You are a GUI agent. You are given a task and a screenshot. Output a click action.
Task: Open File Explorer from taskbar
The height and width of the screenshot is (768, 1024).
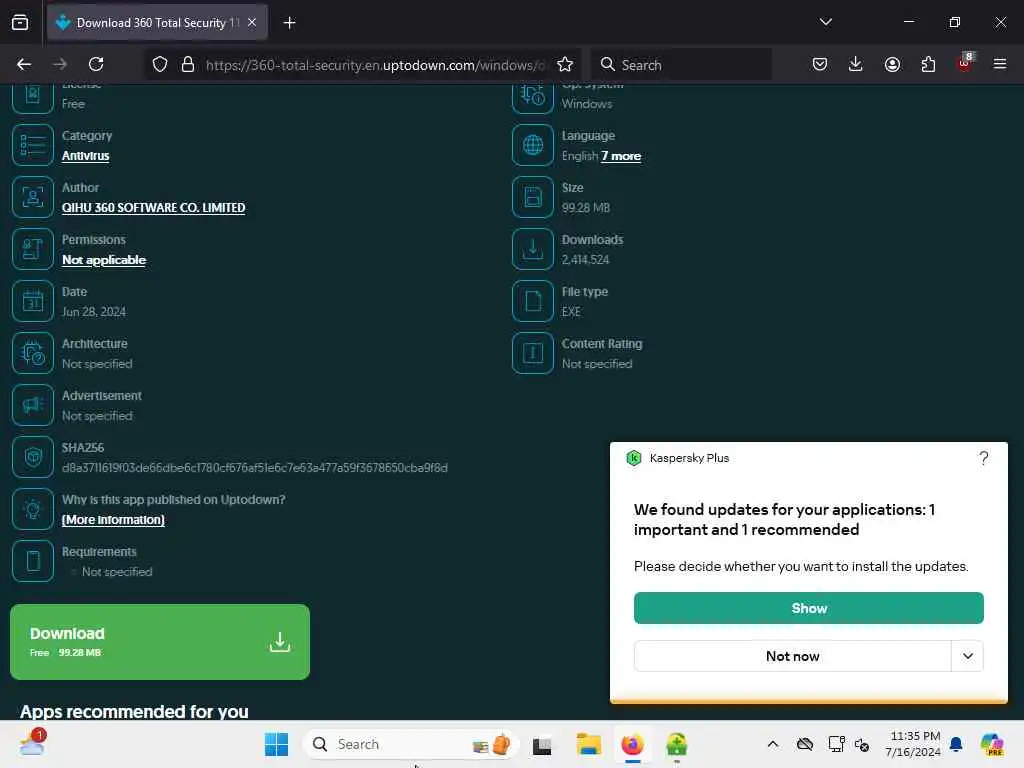click(x=588, y=744)
